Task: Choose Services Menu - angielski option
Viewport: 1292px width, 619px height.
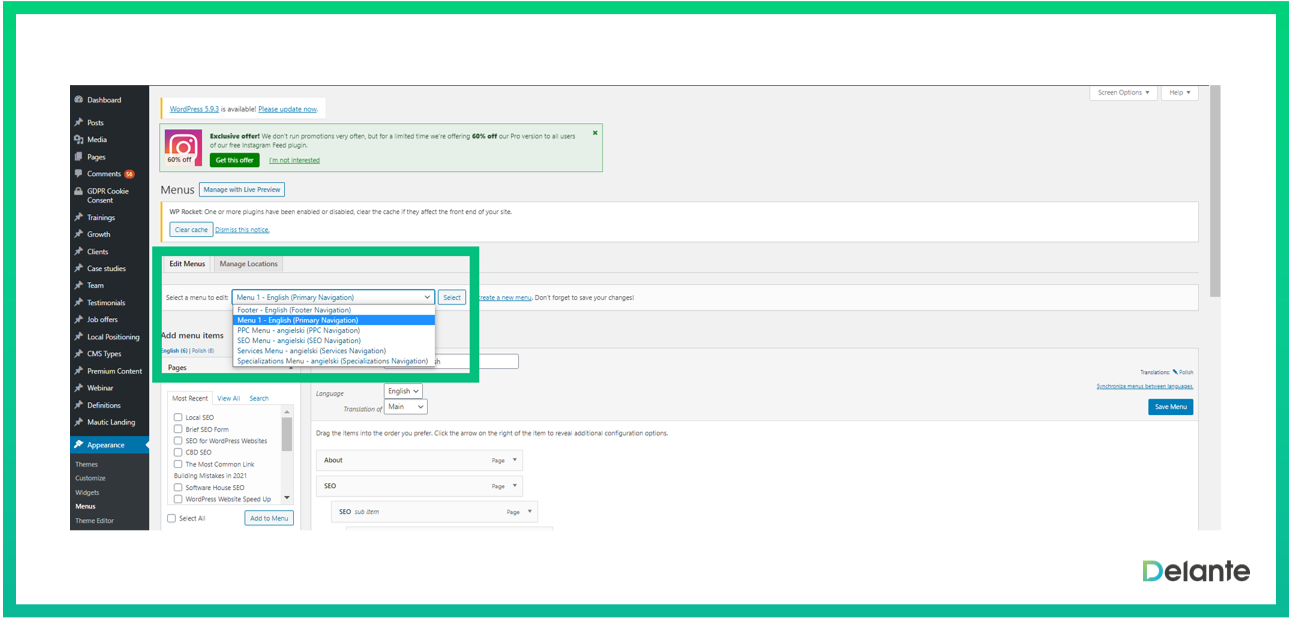Action: (x=334, y=351)
